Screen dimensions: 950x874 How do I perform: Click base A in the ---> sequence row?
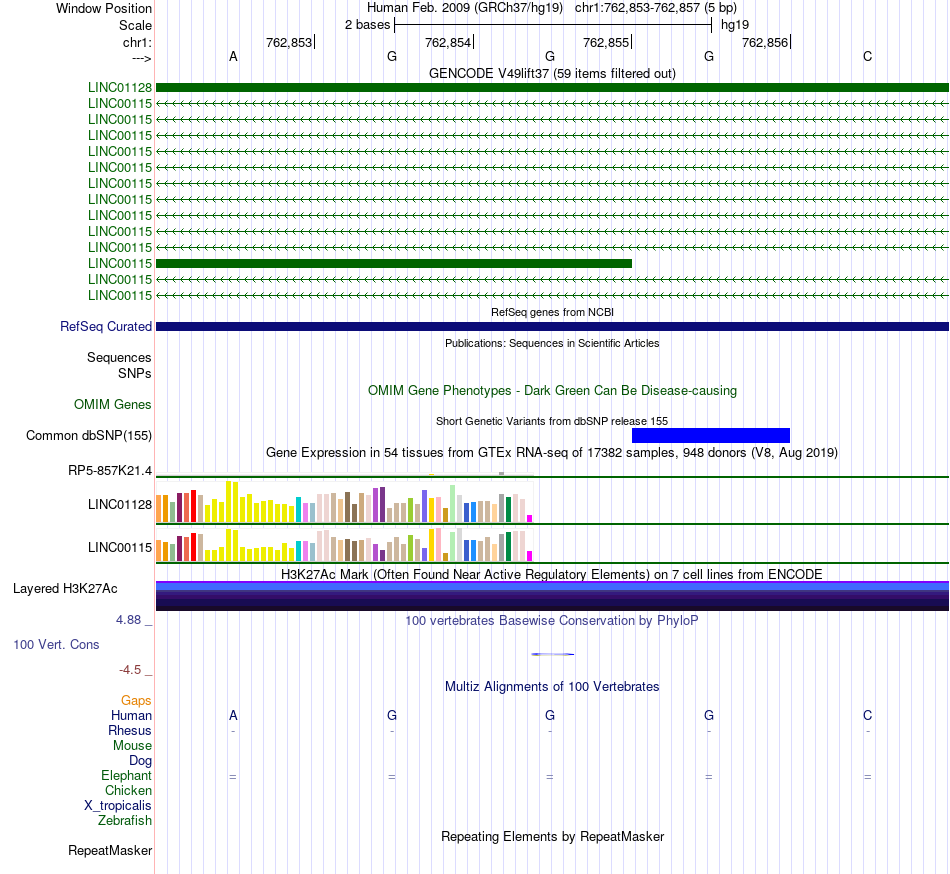233,56
